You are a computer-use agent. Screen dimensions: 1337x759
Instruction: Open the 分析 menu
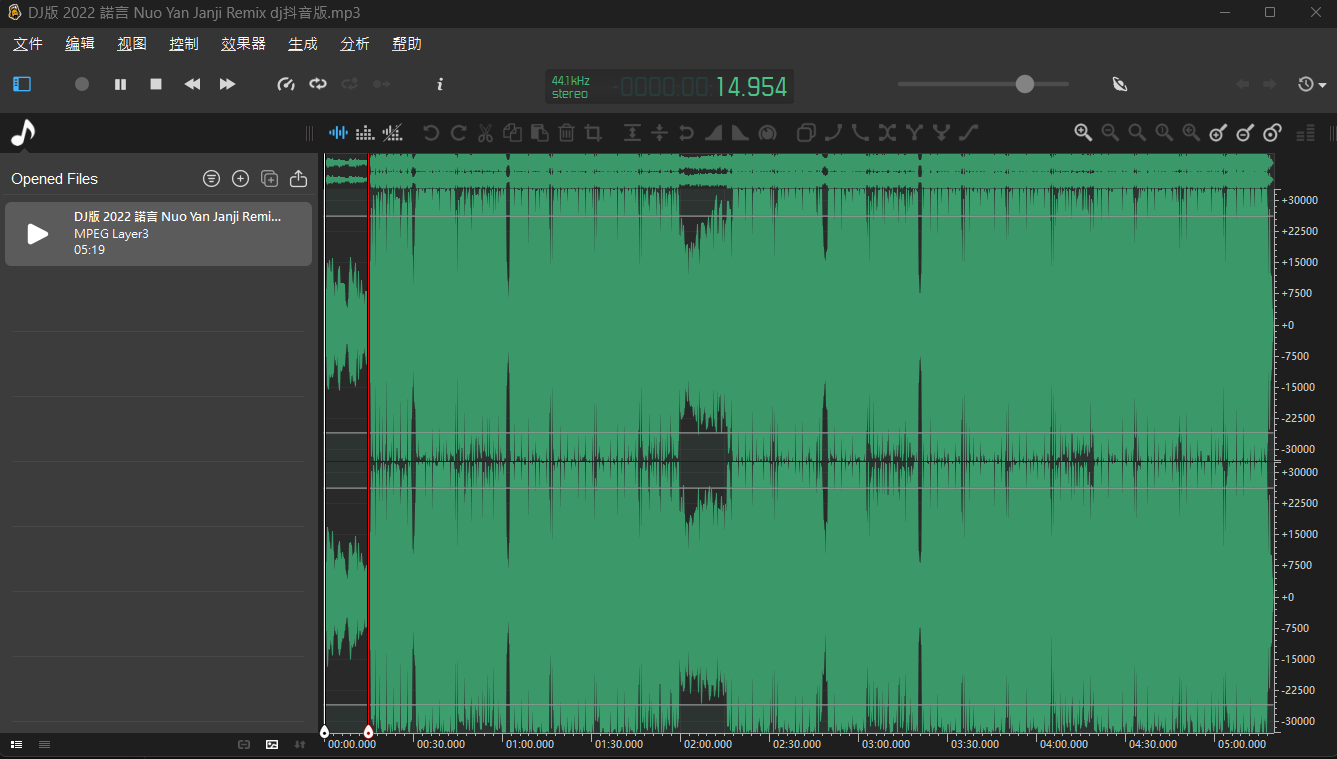coord(355,44)
